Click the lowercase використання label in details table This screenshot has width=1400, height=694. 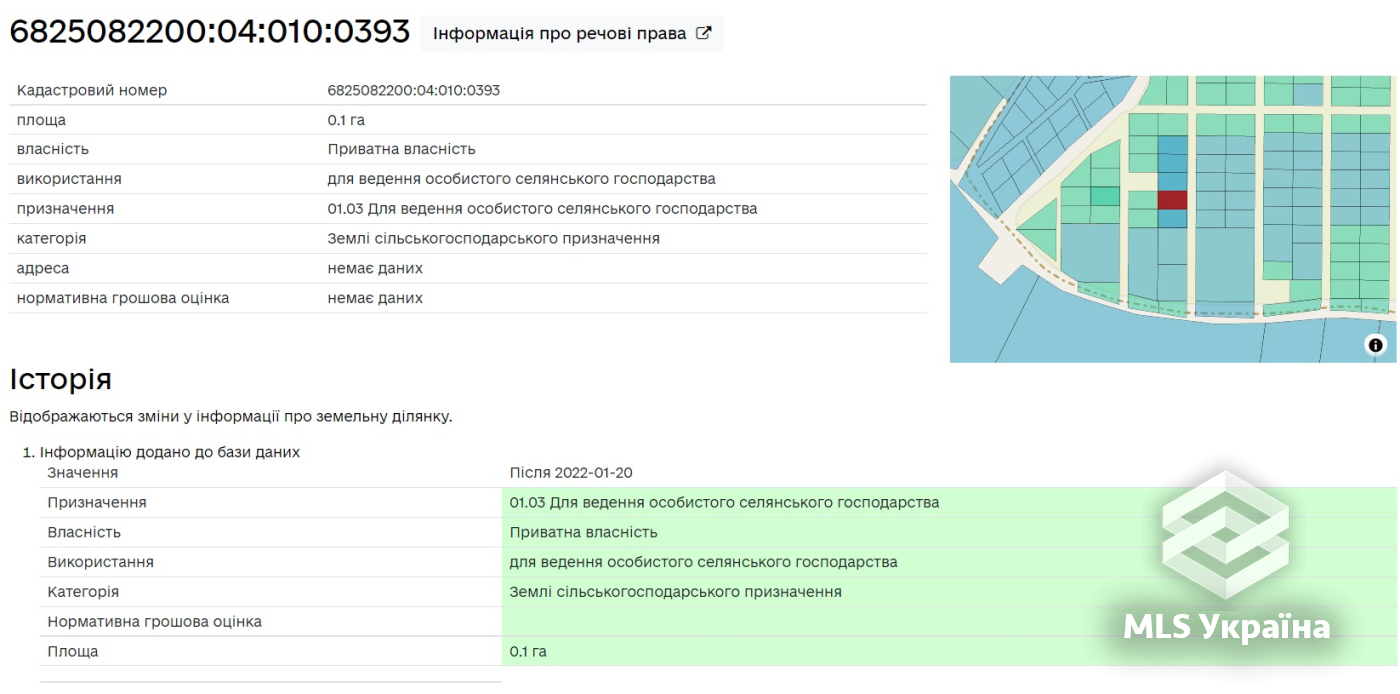point(69,179)
